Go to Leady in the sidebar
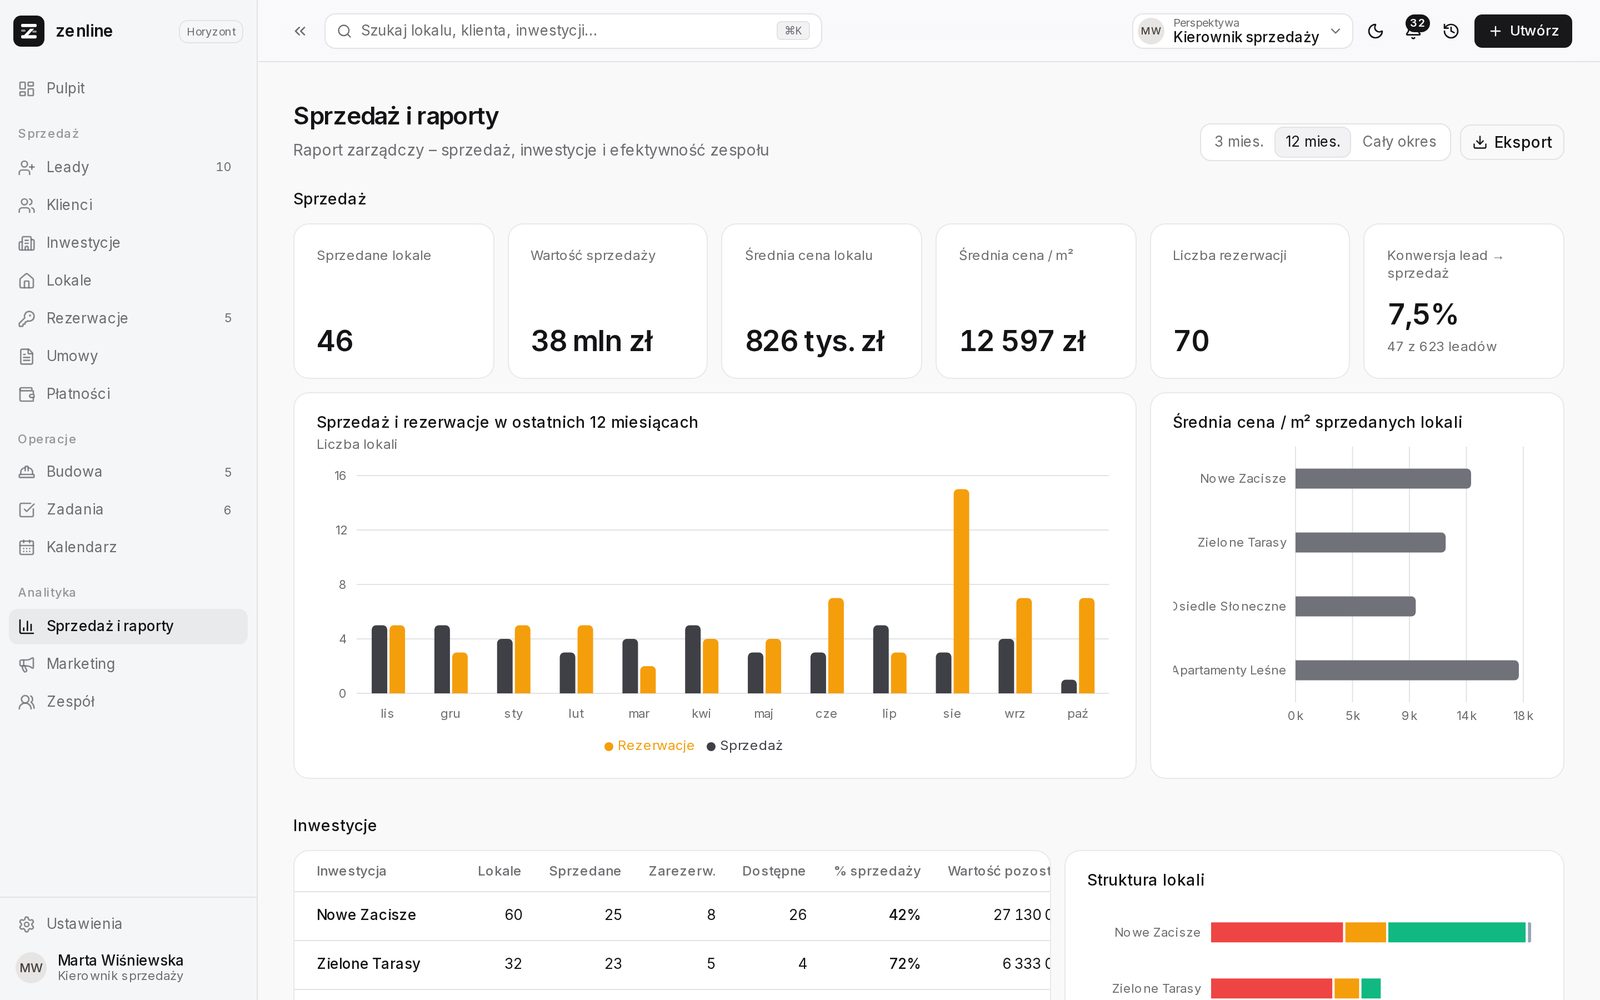This screenshot has width=1600, height=1000. point(128,167)
